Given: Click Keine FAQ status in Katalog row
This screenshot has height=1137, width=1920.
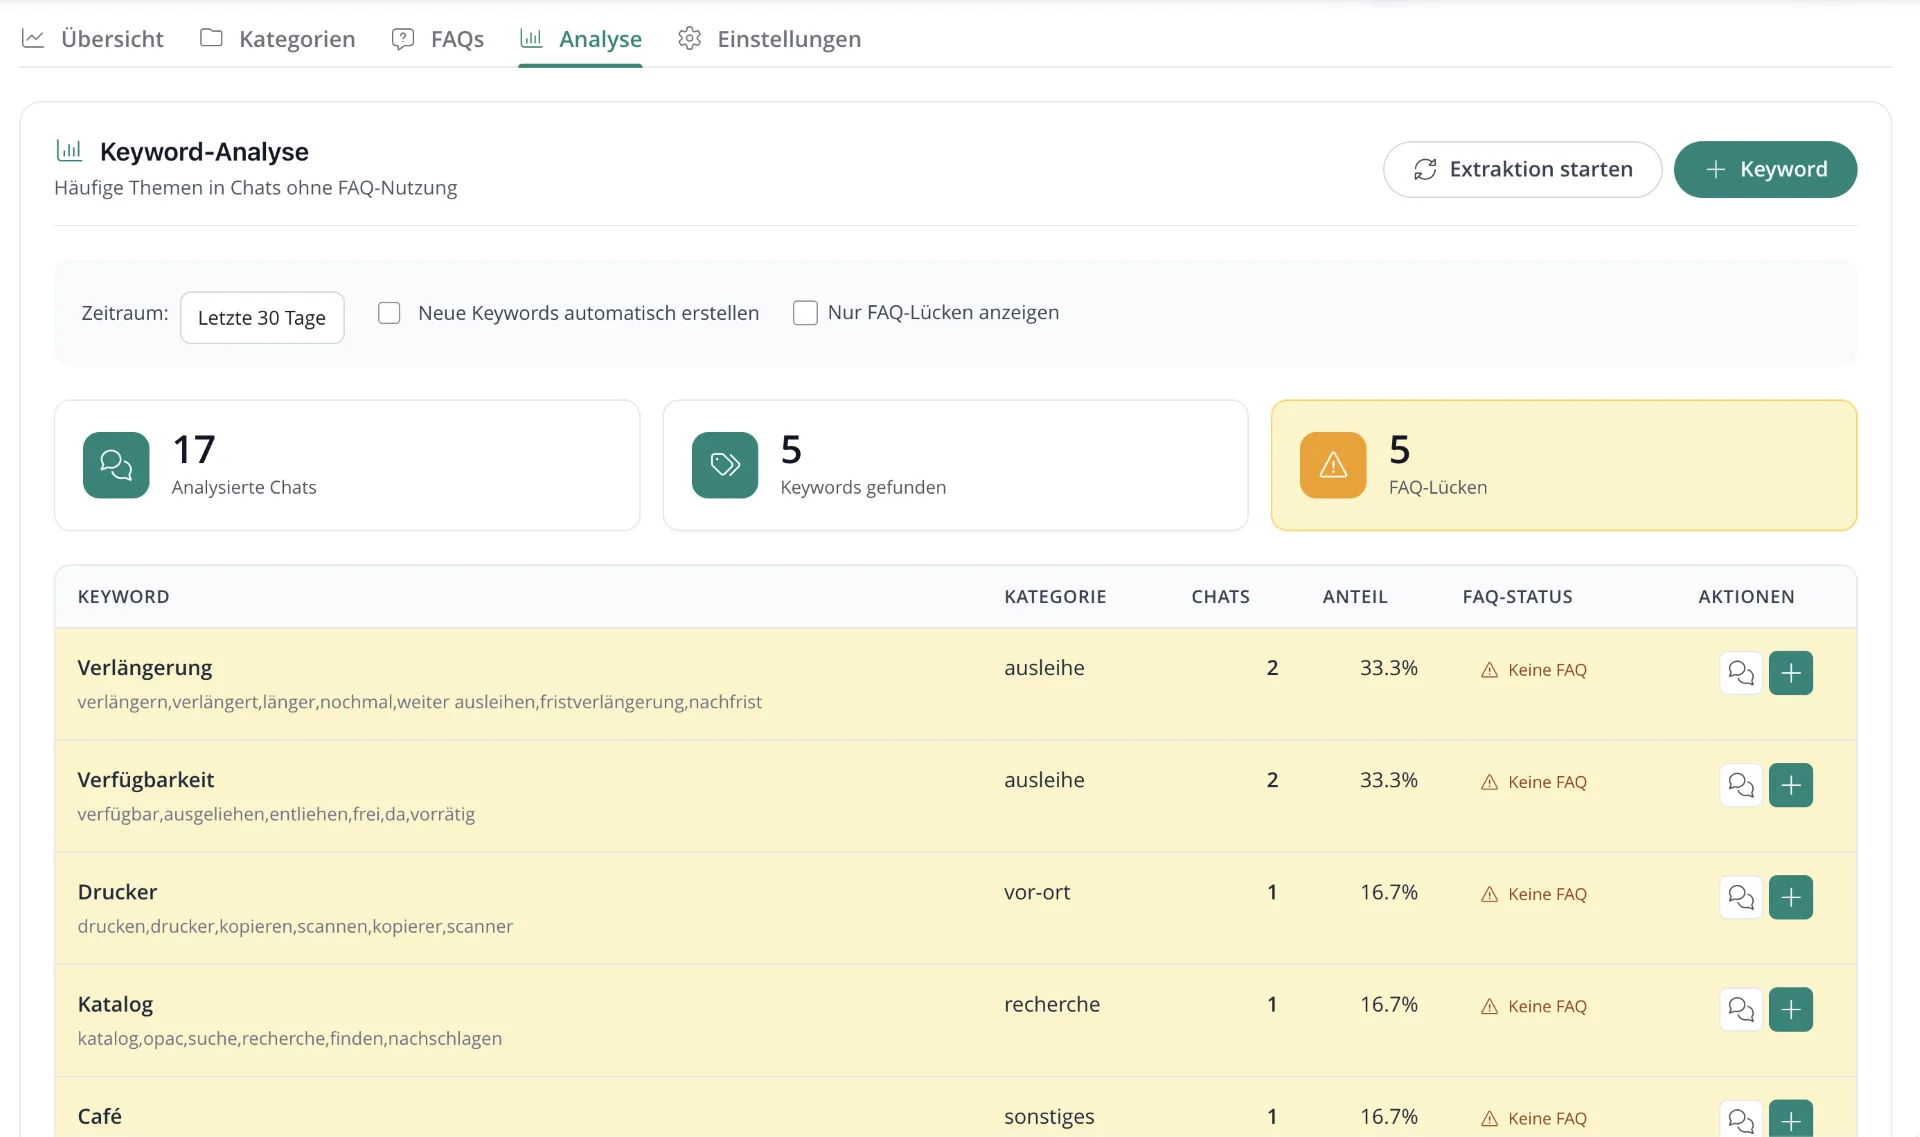Looking at the screenshot, I should tap(1533, 1006).
